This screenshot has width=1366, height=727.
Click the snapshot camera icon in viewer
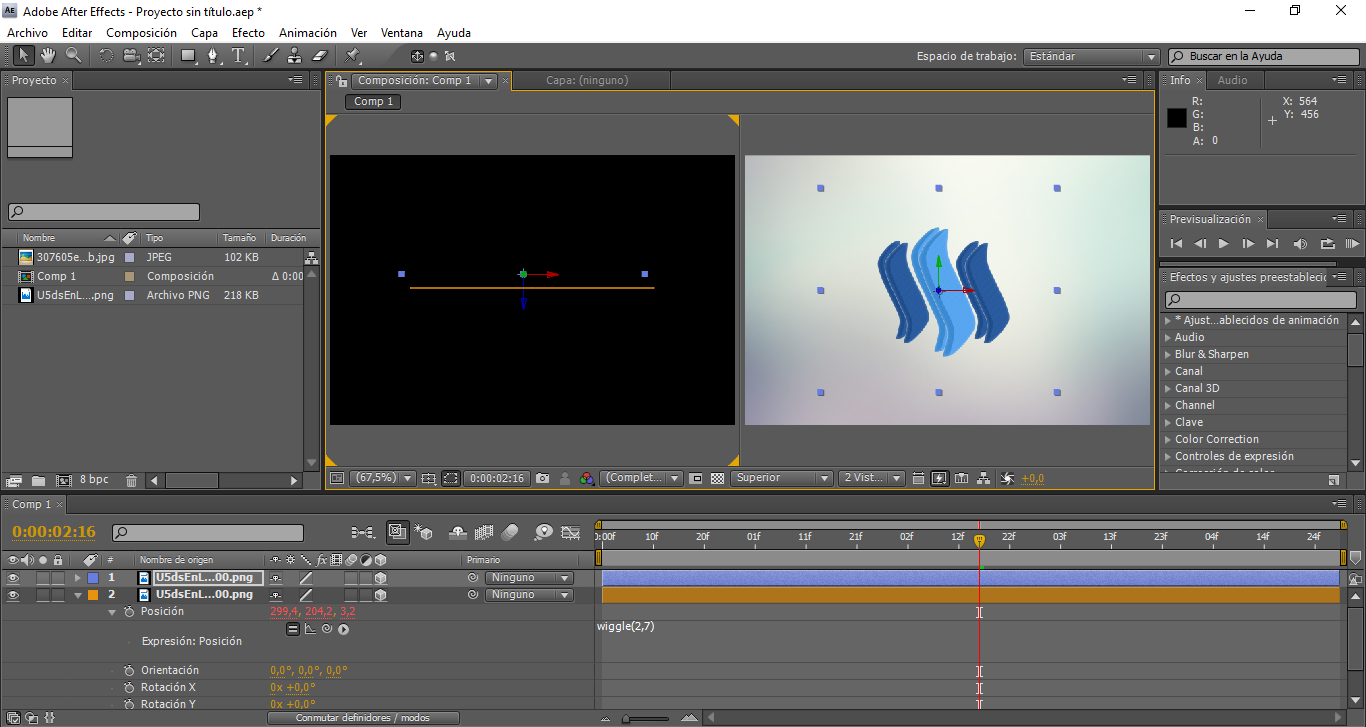click(x=542, y=478)
